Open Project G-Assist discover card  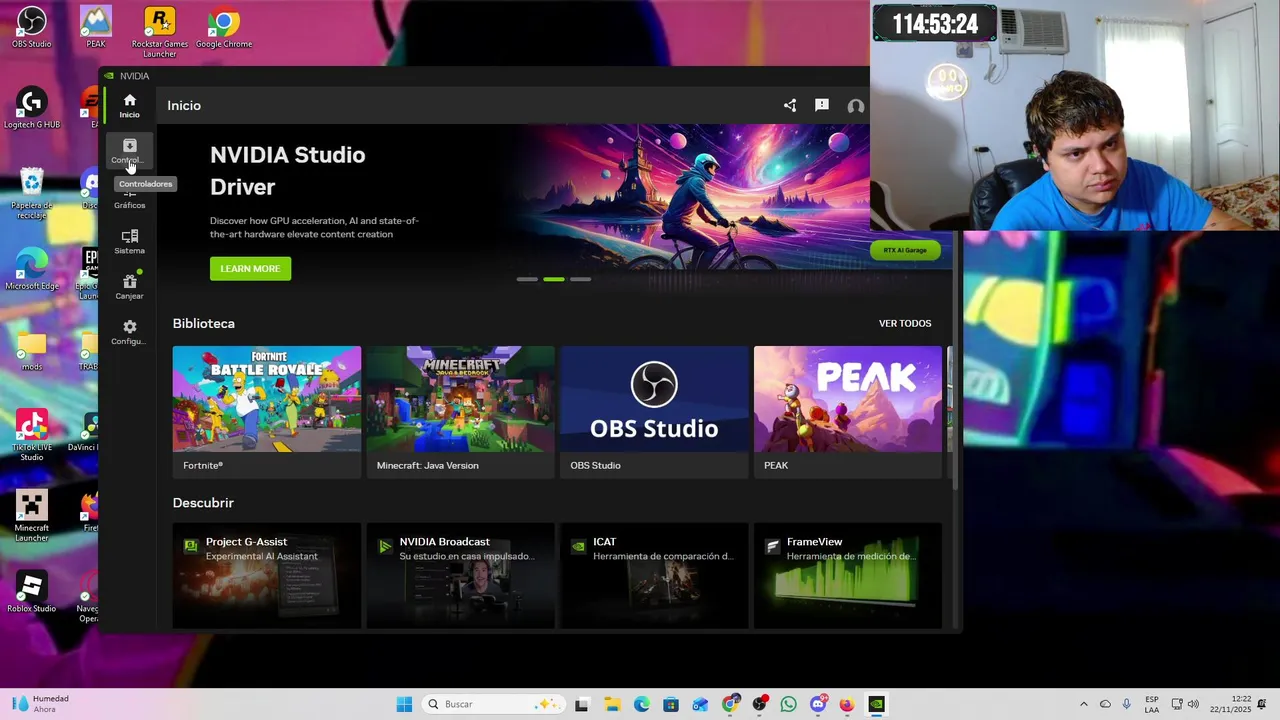tap(267, 576)
